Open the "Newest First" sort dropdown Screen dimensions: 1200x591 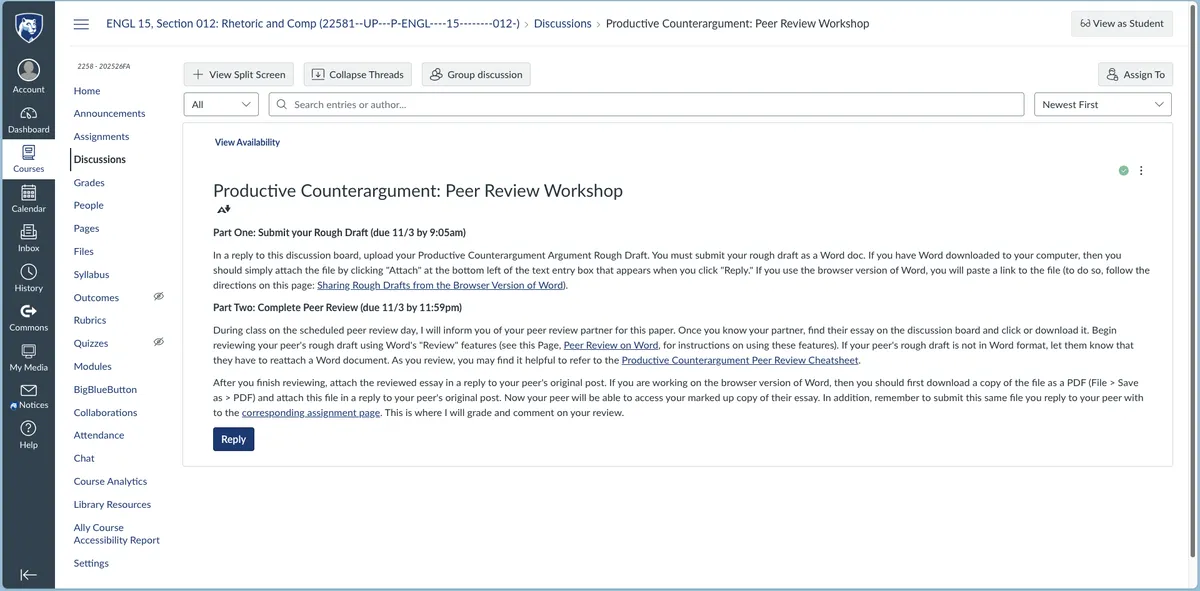pos(1102,104)
